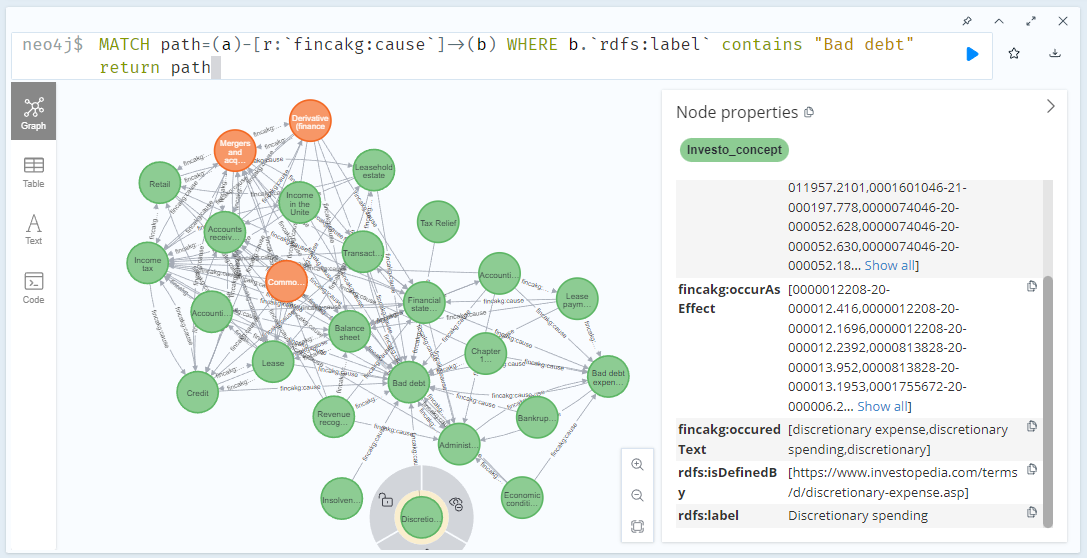The height and width of the screenshot is (558, 1087).
Task: Toggle fullscreen for the result frame
Action: click(1030, 21)
